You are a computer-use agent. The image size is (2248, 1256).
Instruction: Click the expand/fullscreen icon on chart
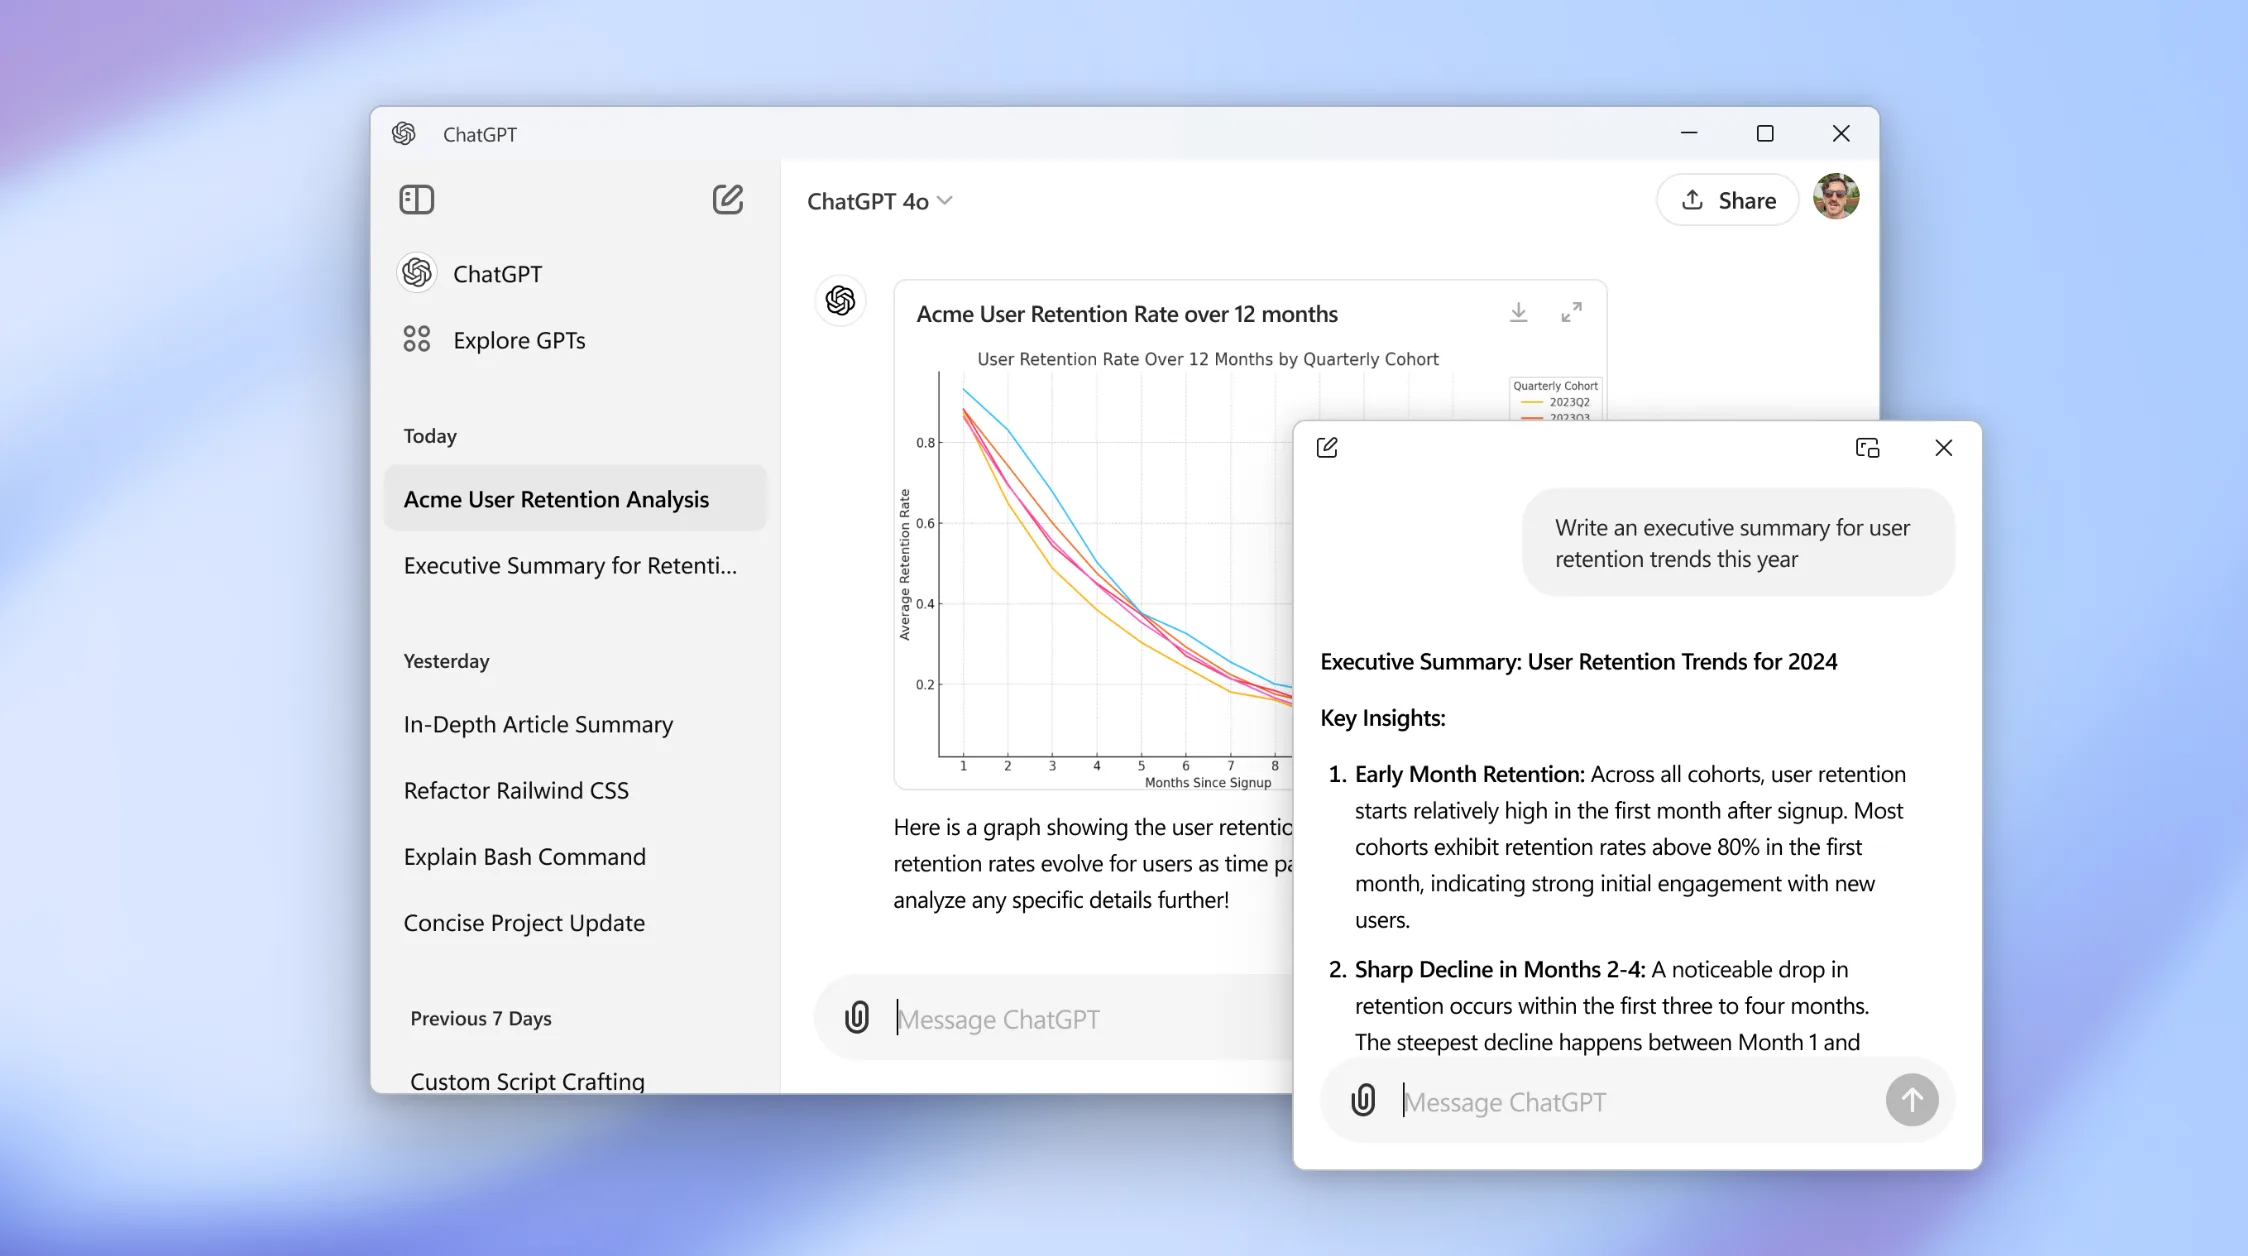[x=1572, y=312]
